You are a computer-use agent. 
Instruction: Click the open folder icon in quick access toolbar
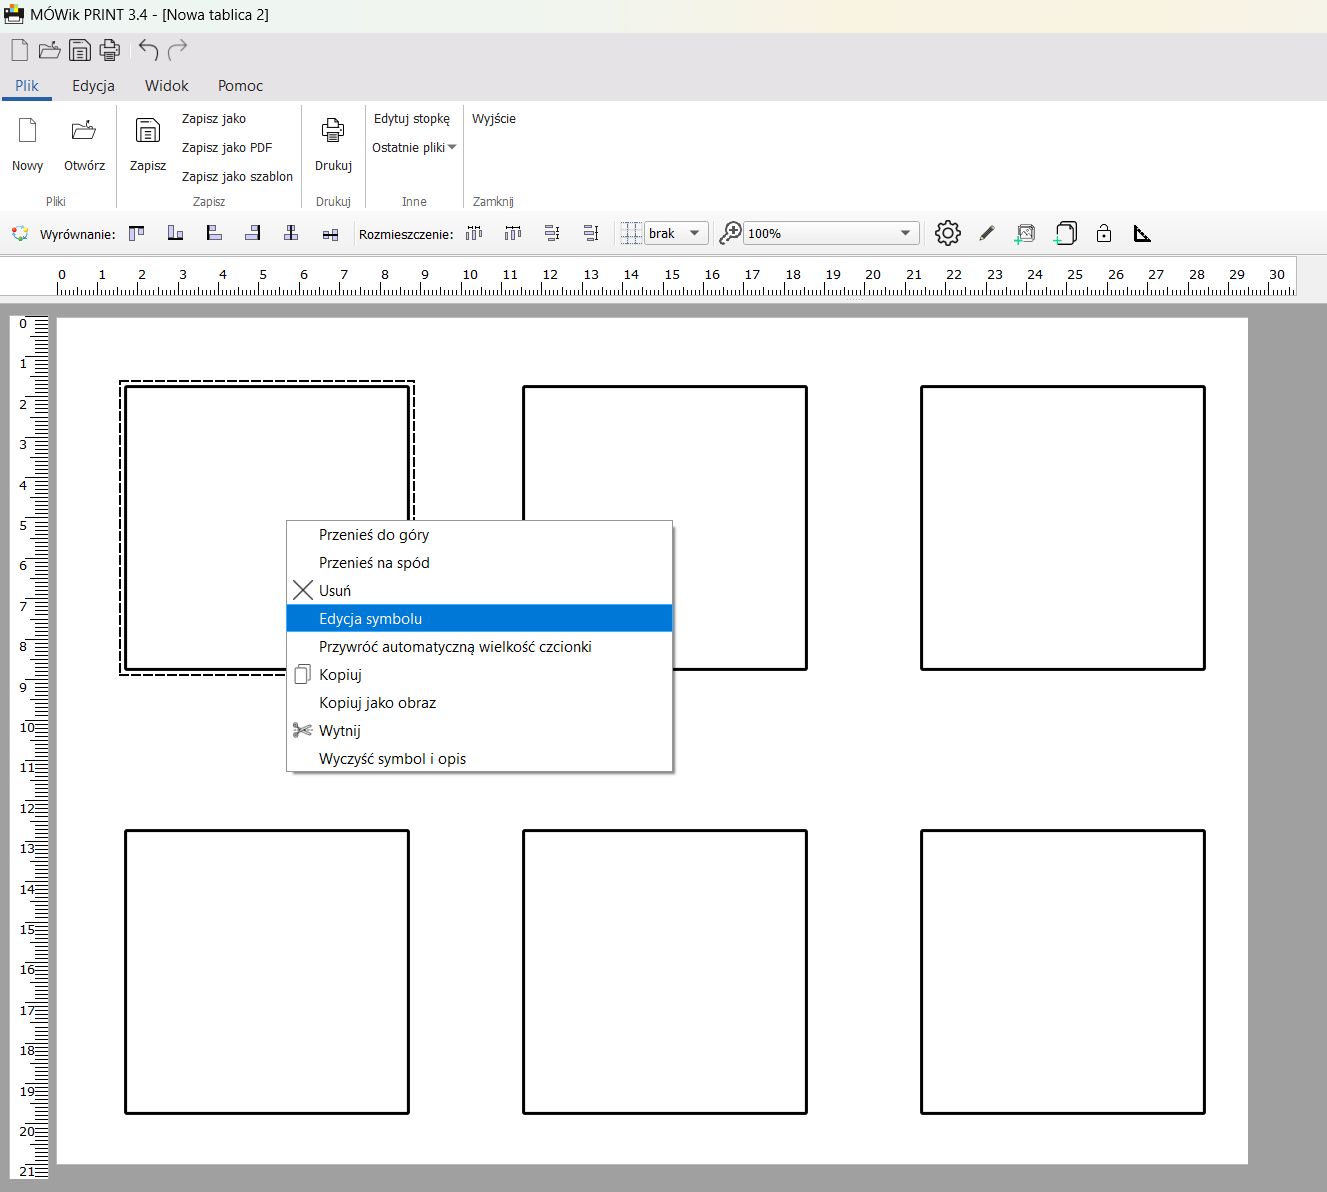(x=50, y=50)
